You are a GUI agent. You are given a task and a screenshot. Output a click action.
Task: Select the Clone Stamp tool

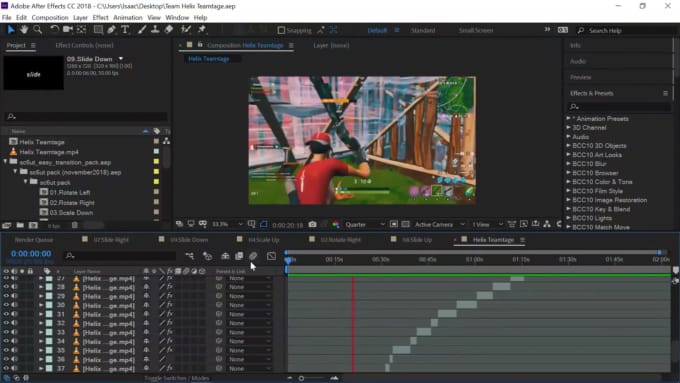tap(155, 29)
